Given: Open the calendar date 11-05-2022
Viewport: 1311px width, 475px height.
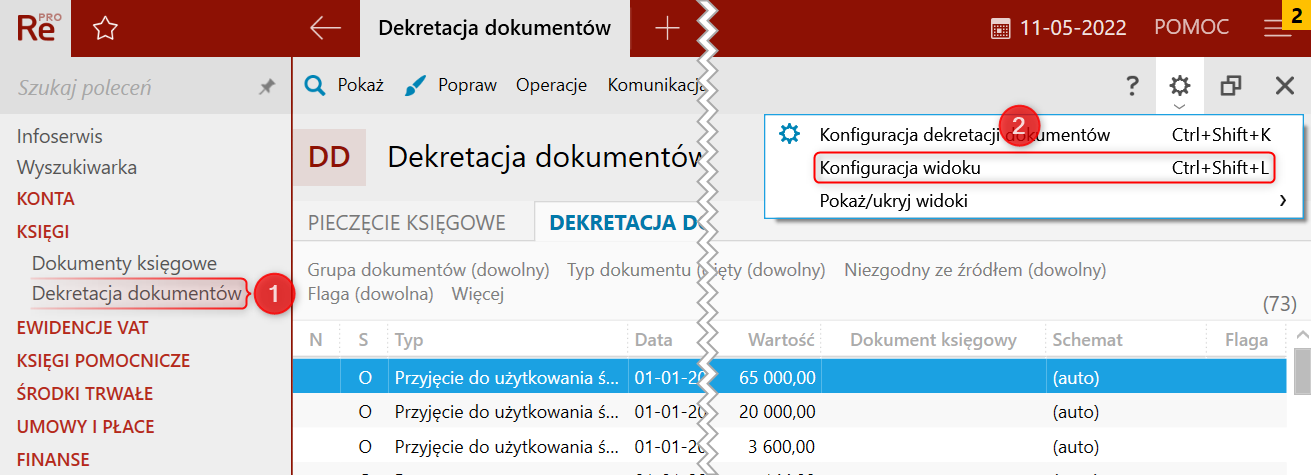Looking at the screenshot, I should point(1058,28).
